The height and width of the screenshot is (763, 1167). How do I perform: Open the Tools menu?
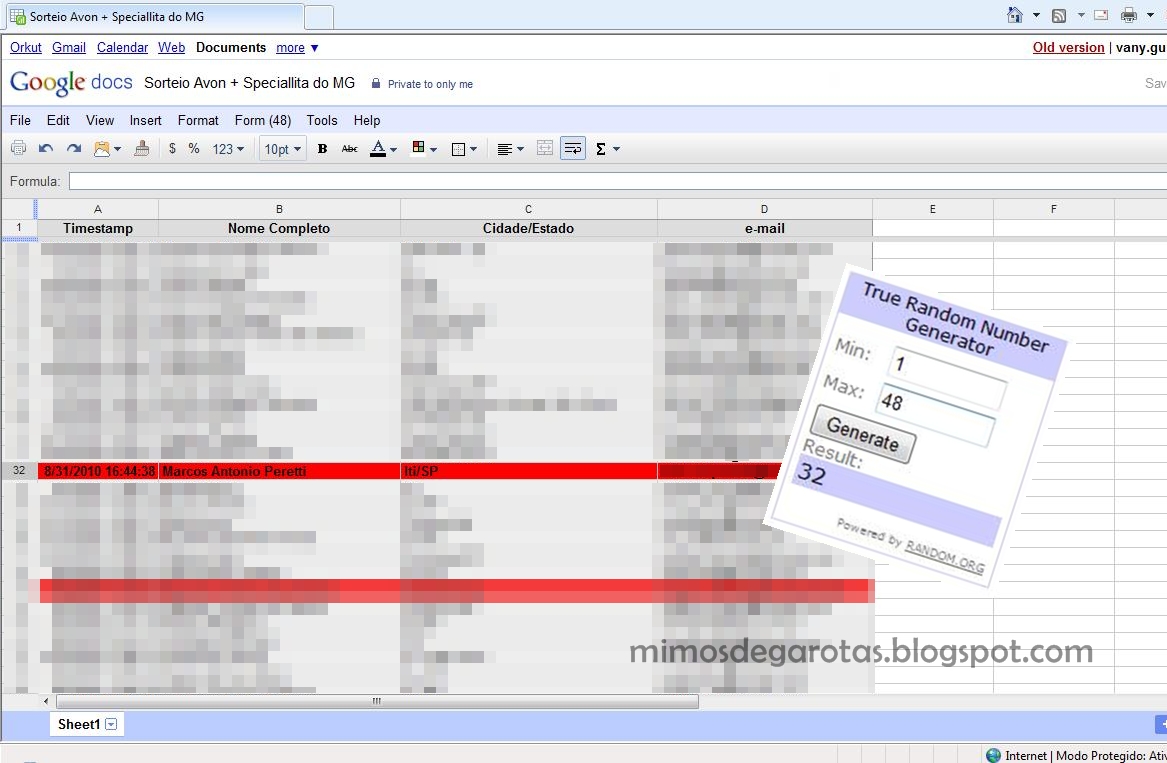322,121
